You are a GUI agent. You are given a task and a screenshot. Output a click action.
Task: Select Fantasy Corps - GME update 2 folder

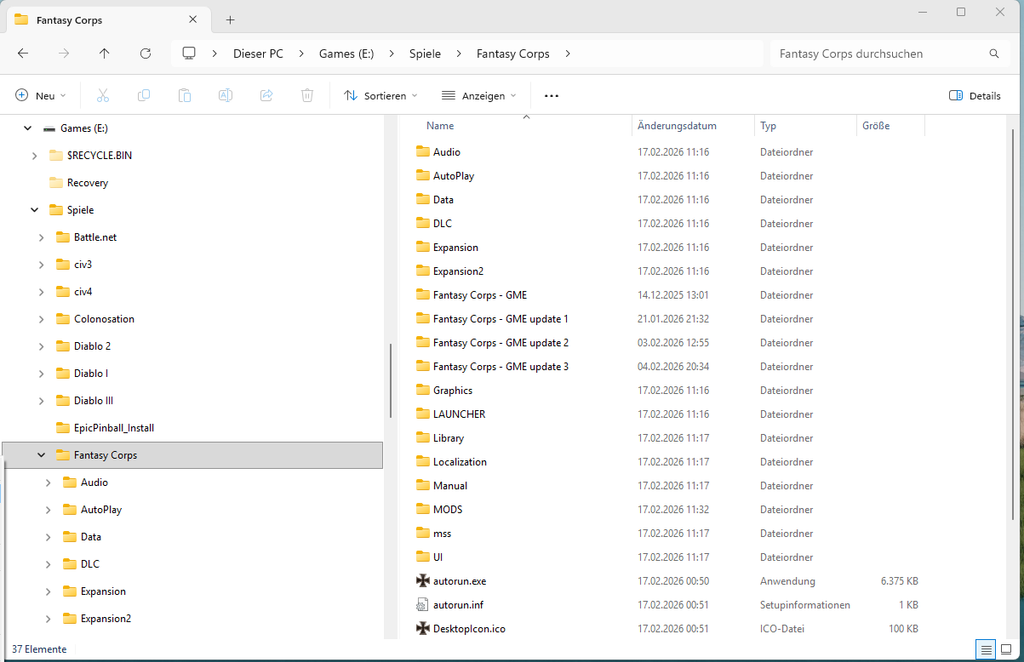500,343
